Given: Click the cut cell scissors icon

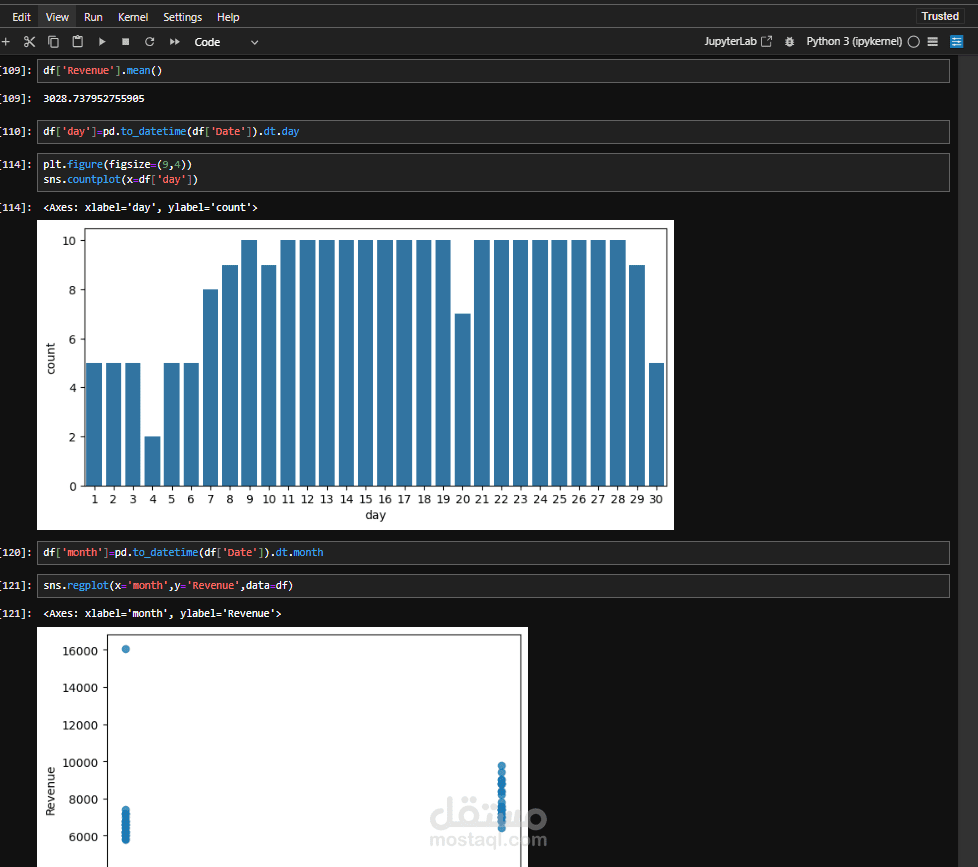Looking at the screenshot, I should (29, 42).
